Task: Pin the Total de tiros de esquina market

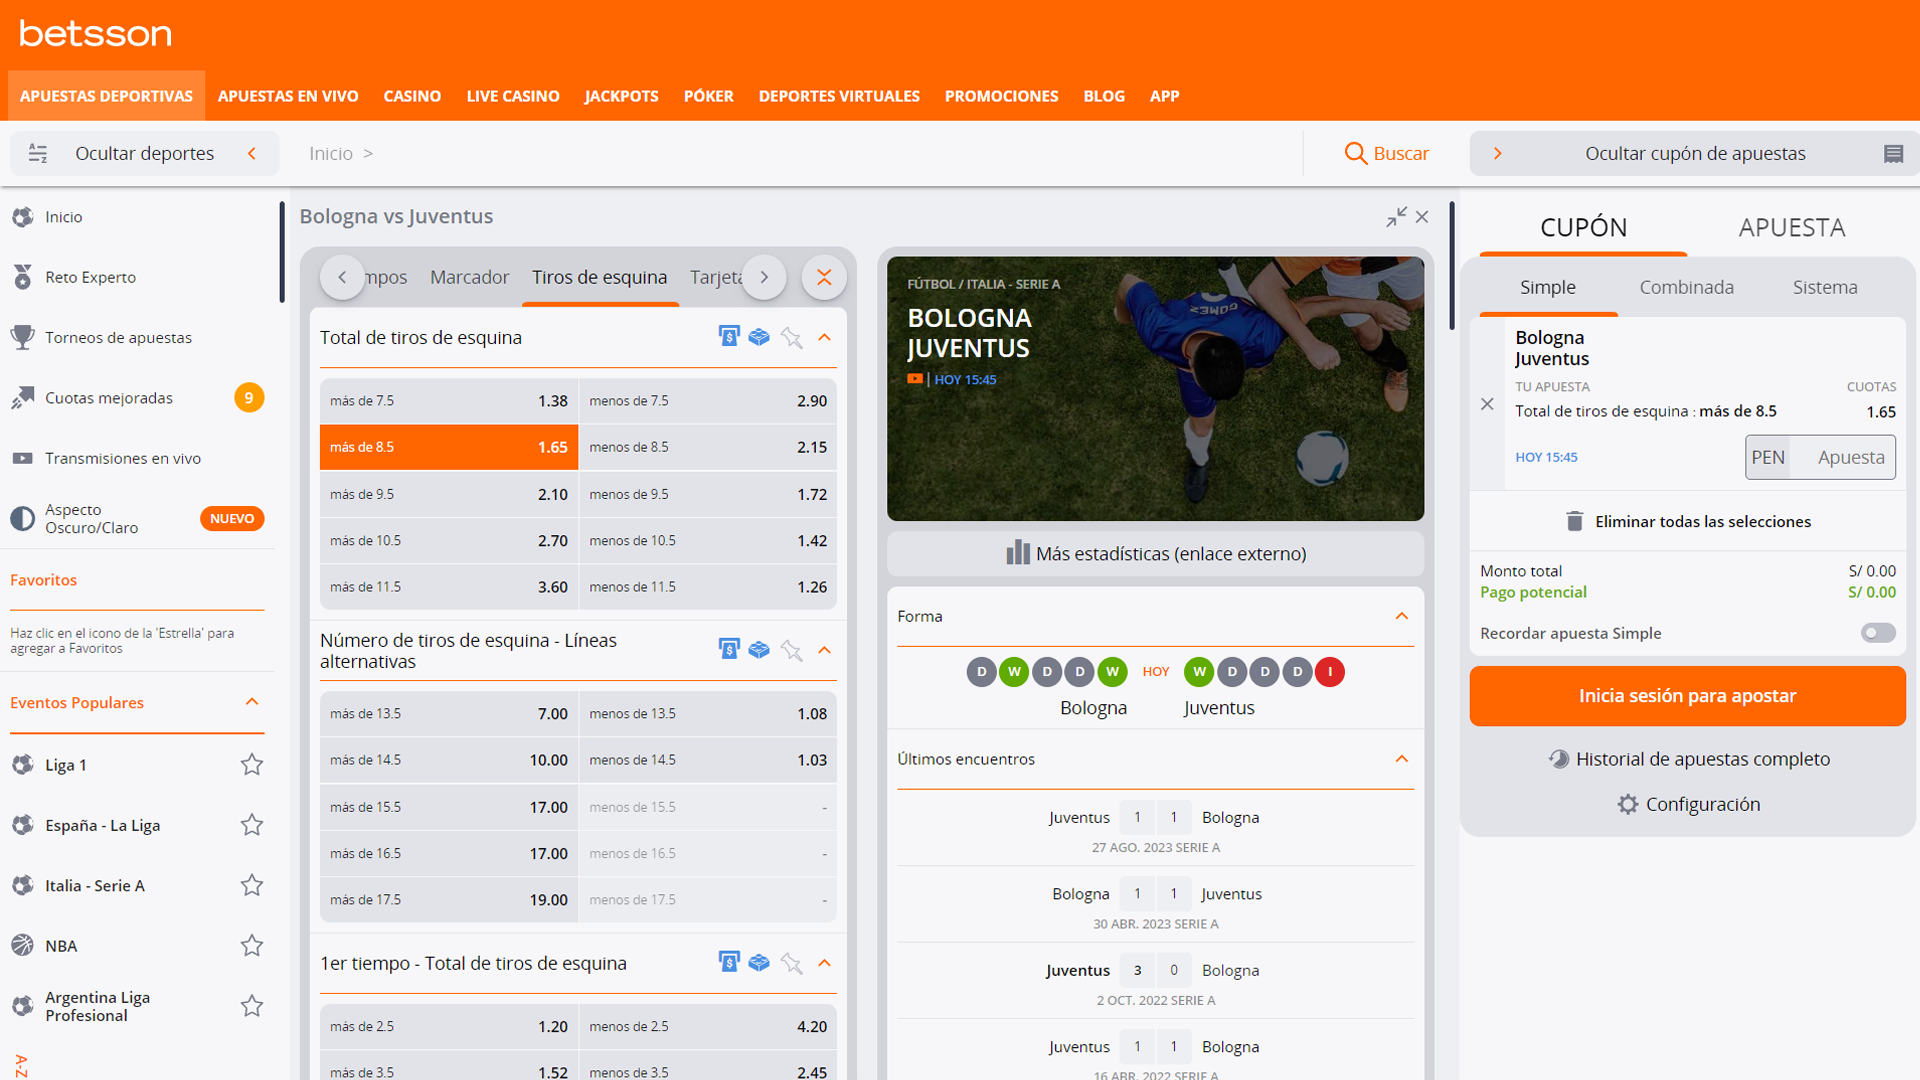Action: tap(791, 338)
